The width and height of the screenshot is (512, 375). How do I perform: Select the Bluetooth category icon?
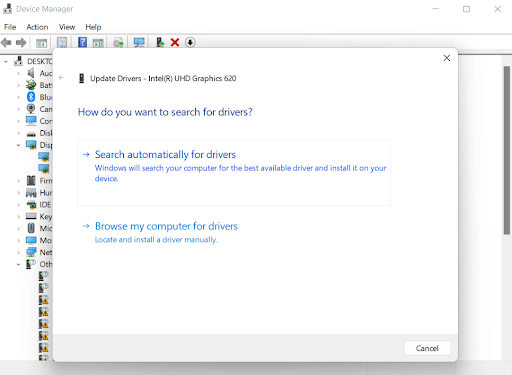coord(31,97)
